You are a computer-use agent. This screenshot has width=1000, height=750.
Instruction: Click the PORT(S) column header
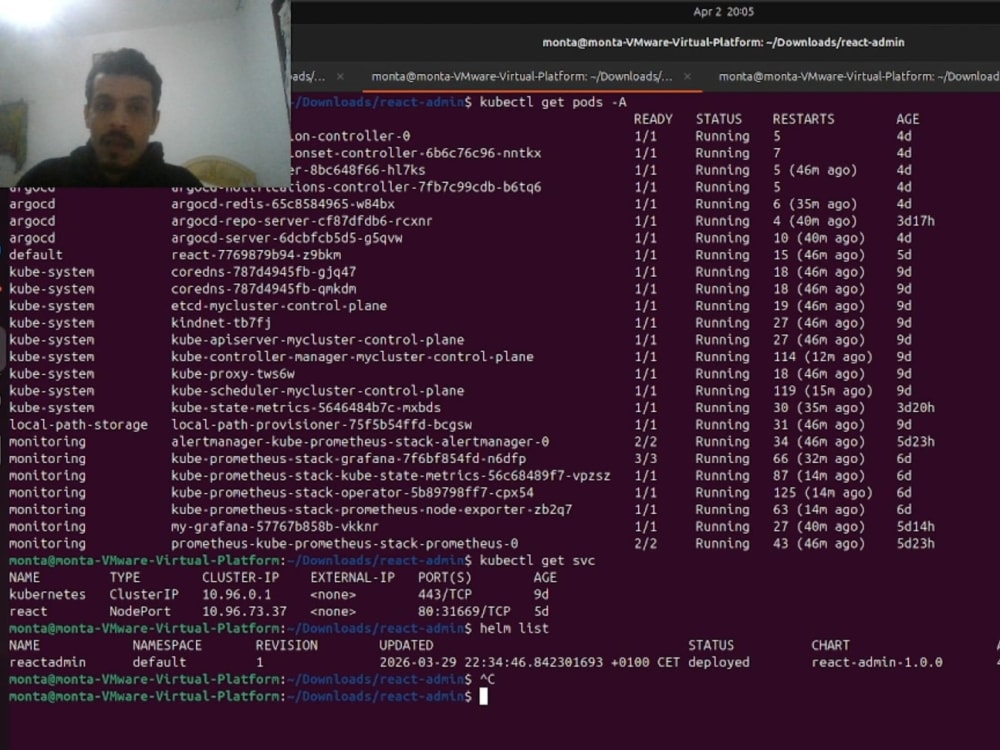pyautogui.click(x=445, y=577)
